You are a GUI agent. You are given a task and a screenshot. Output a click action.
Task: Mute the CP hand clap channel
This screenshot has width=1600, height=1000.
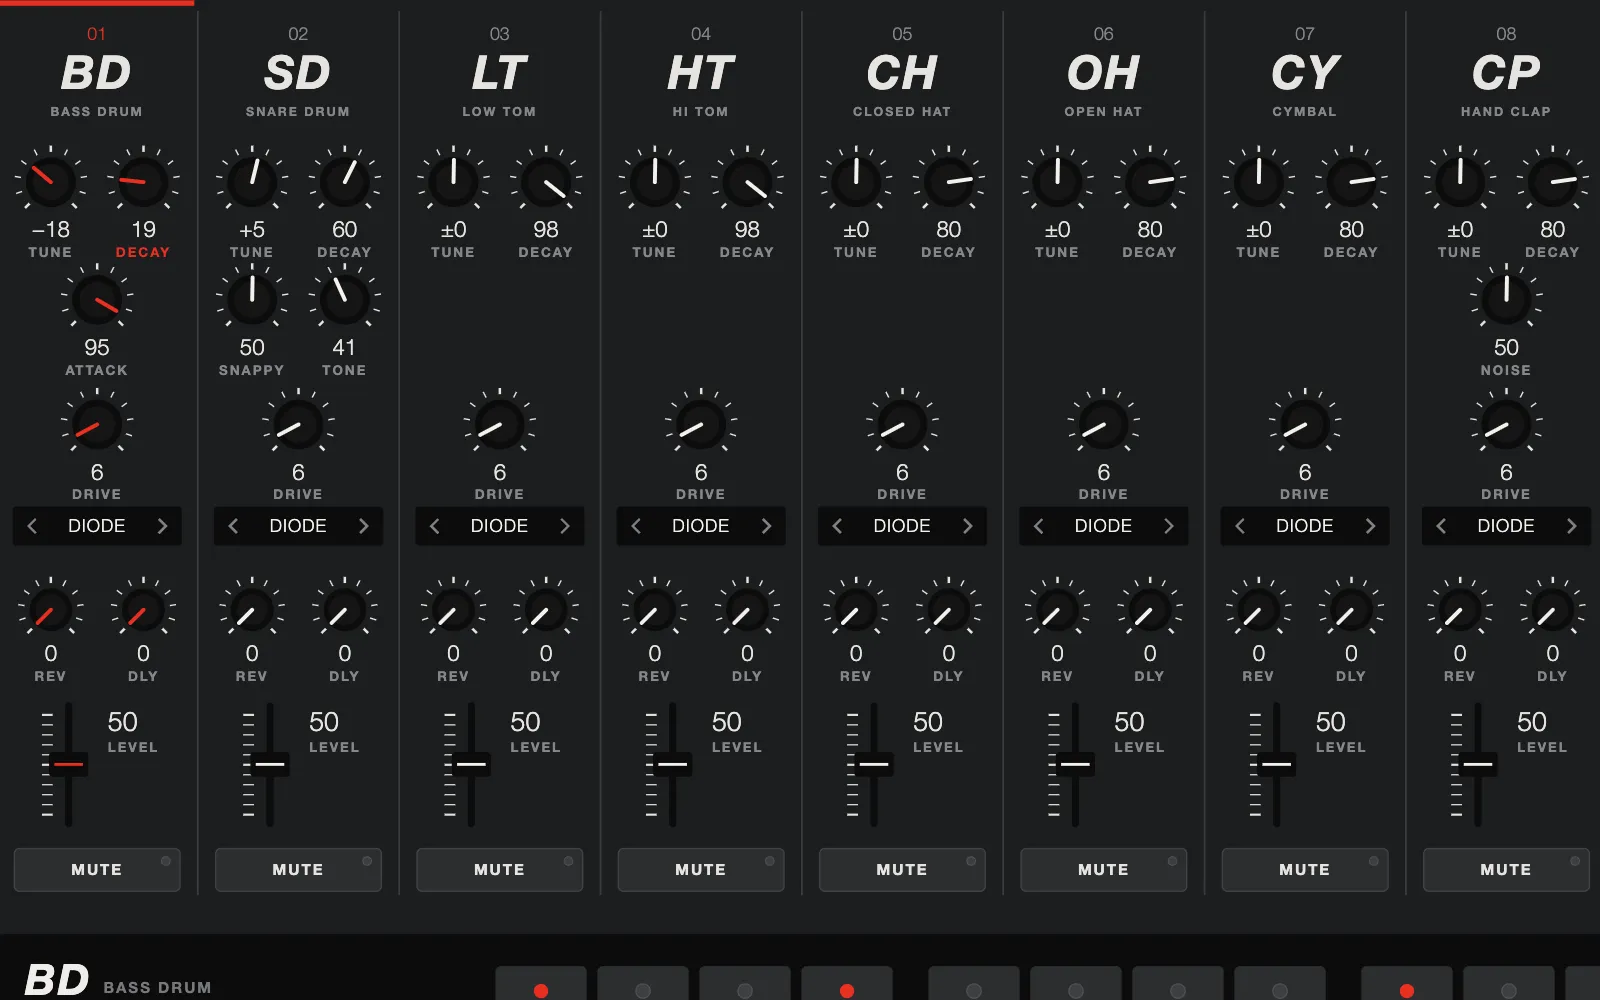(1506, 869)
